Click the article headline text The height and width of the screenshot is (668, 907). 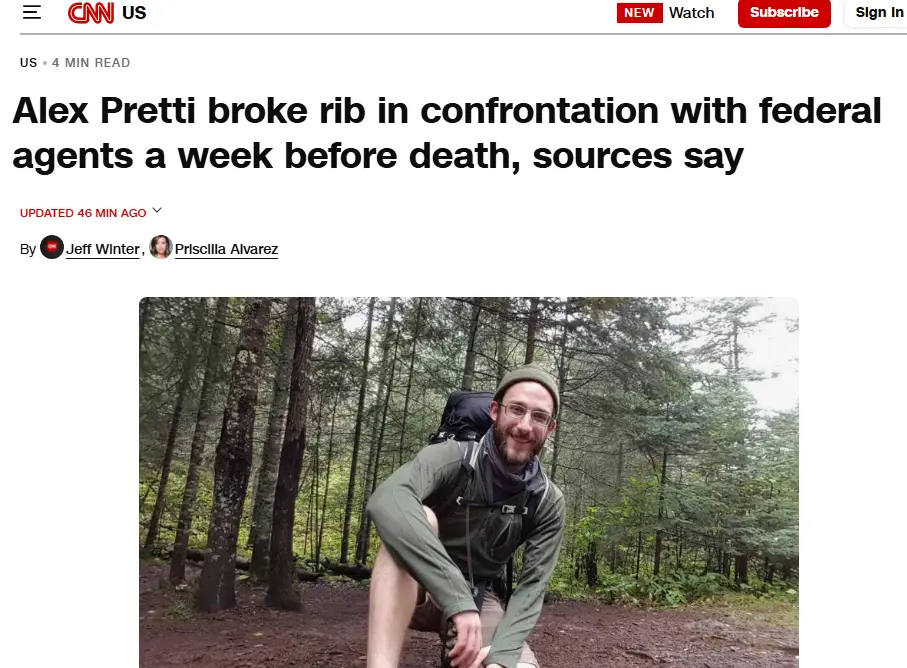coord(447,133)
